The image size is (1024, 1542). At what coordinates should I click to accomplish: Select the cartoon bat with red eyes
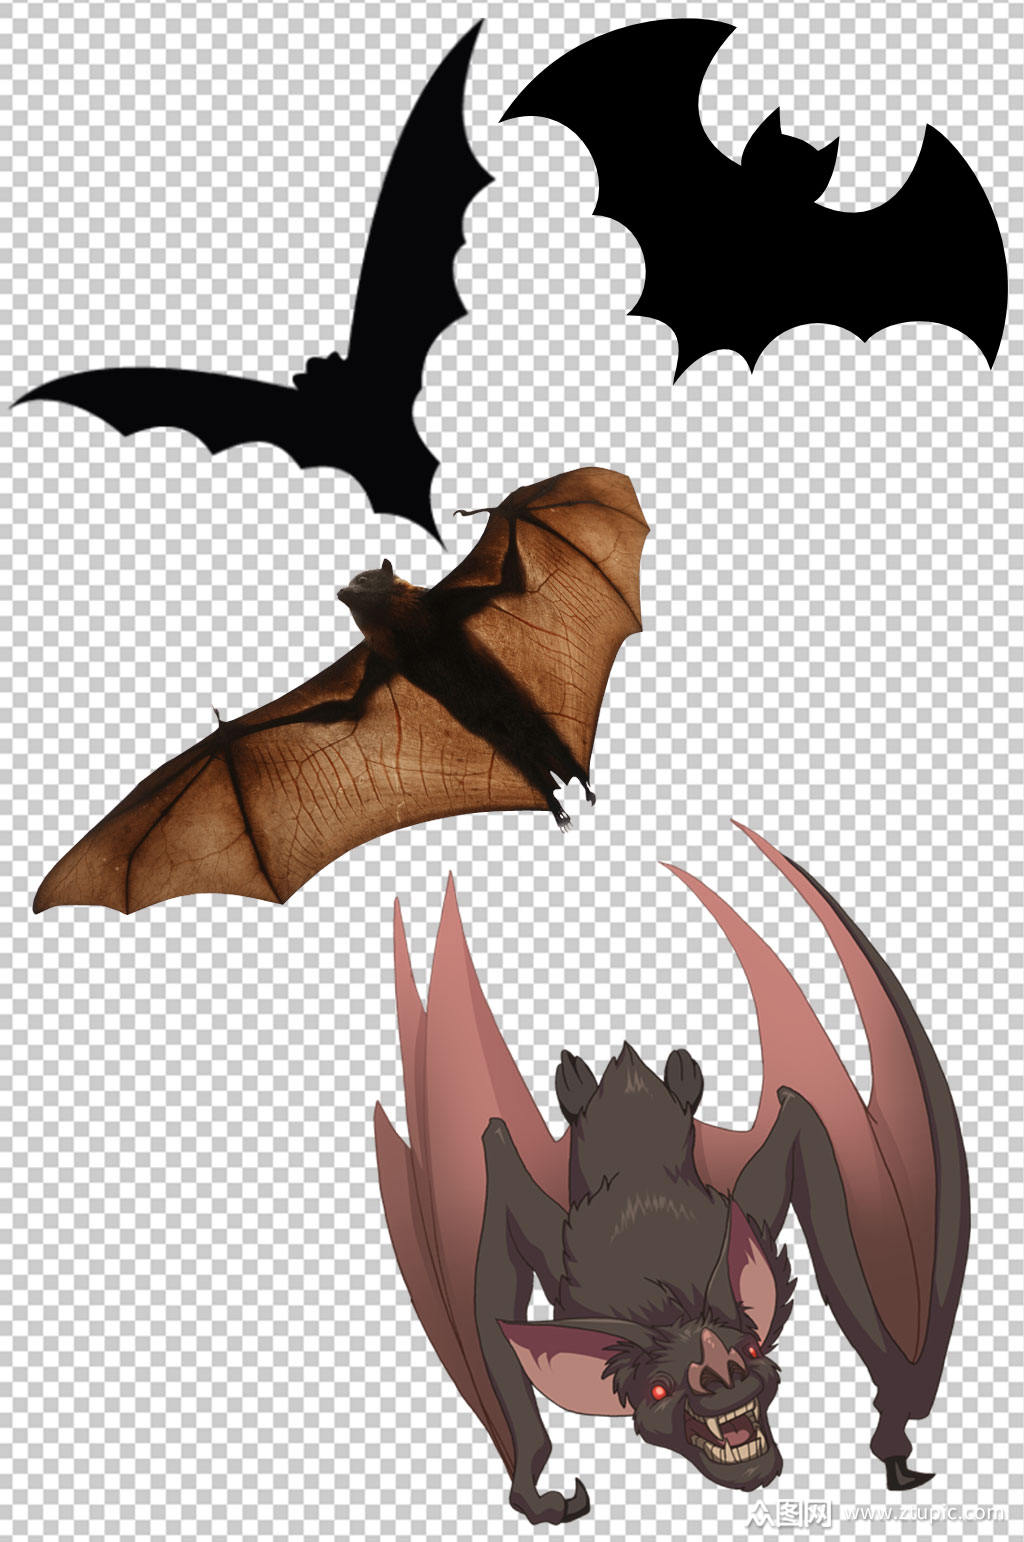[x=660, y=1250]
